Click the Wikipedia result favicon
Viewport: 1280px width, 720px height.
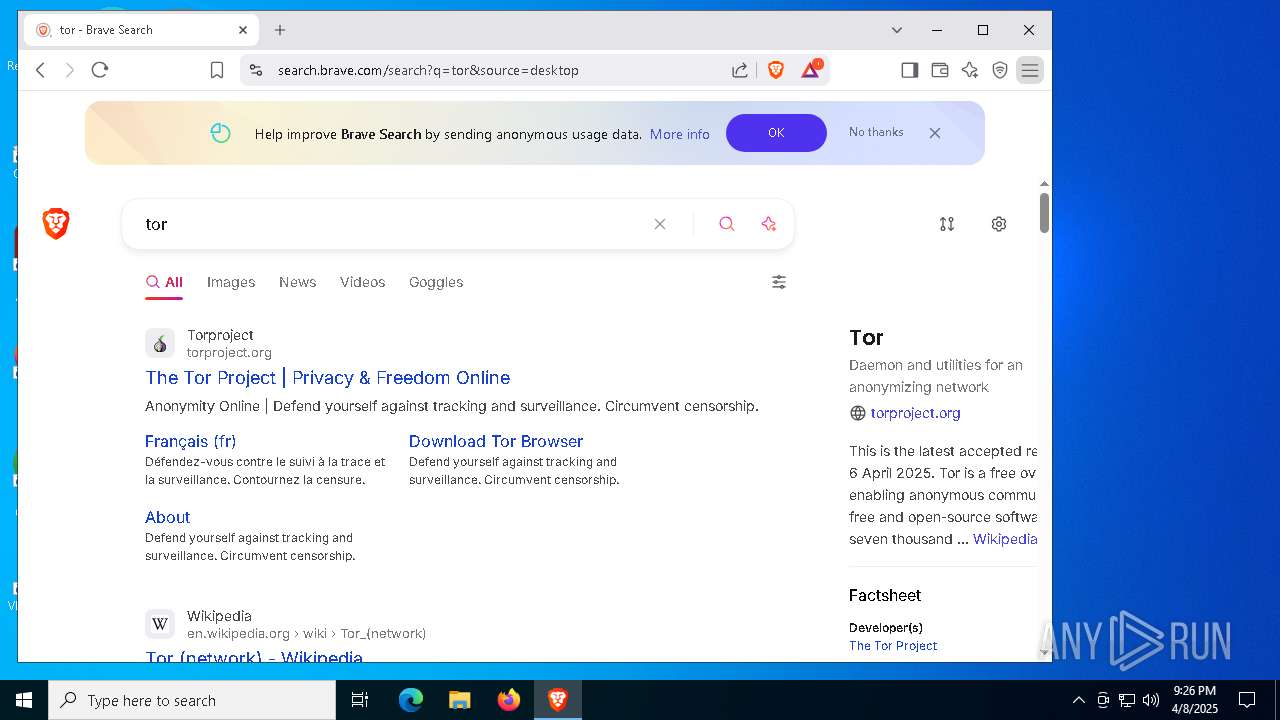pos(160,624)
